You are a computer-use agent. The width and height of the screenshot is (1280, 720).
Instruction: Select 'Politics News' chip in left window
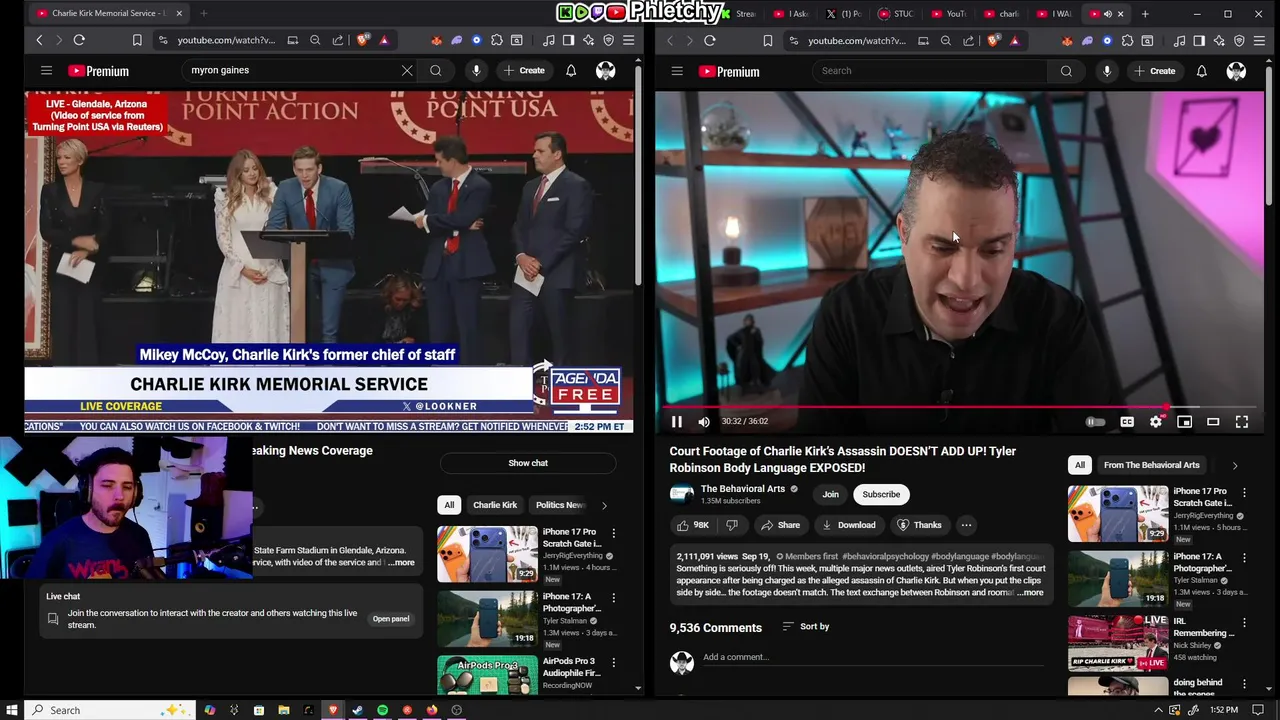[x=560, y=505]
